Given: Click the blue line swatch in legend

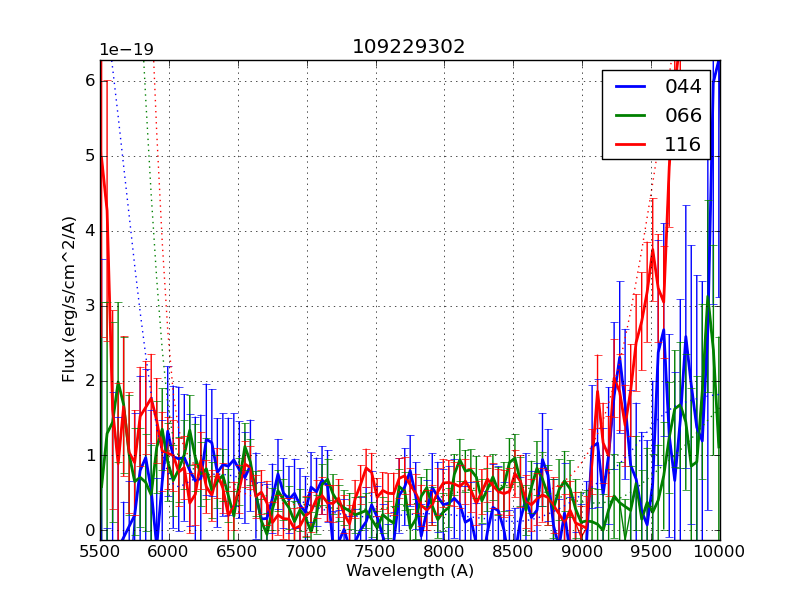Looking at the screenshot, I should click(x=630, y=87).
